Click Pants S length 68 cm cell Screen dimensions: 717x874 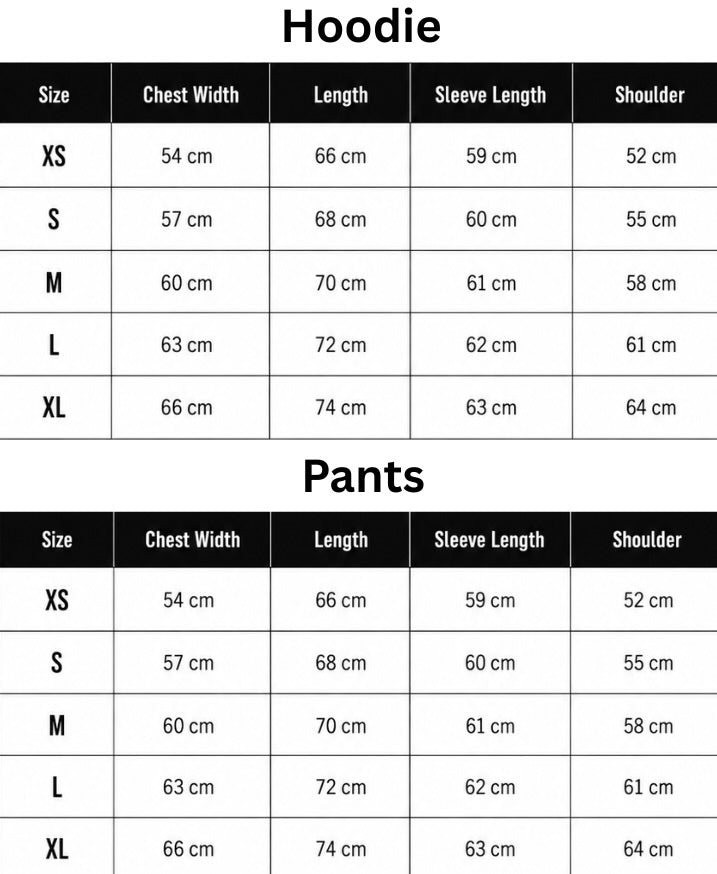(340, 663)
